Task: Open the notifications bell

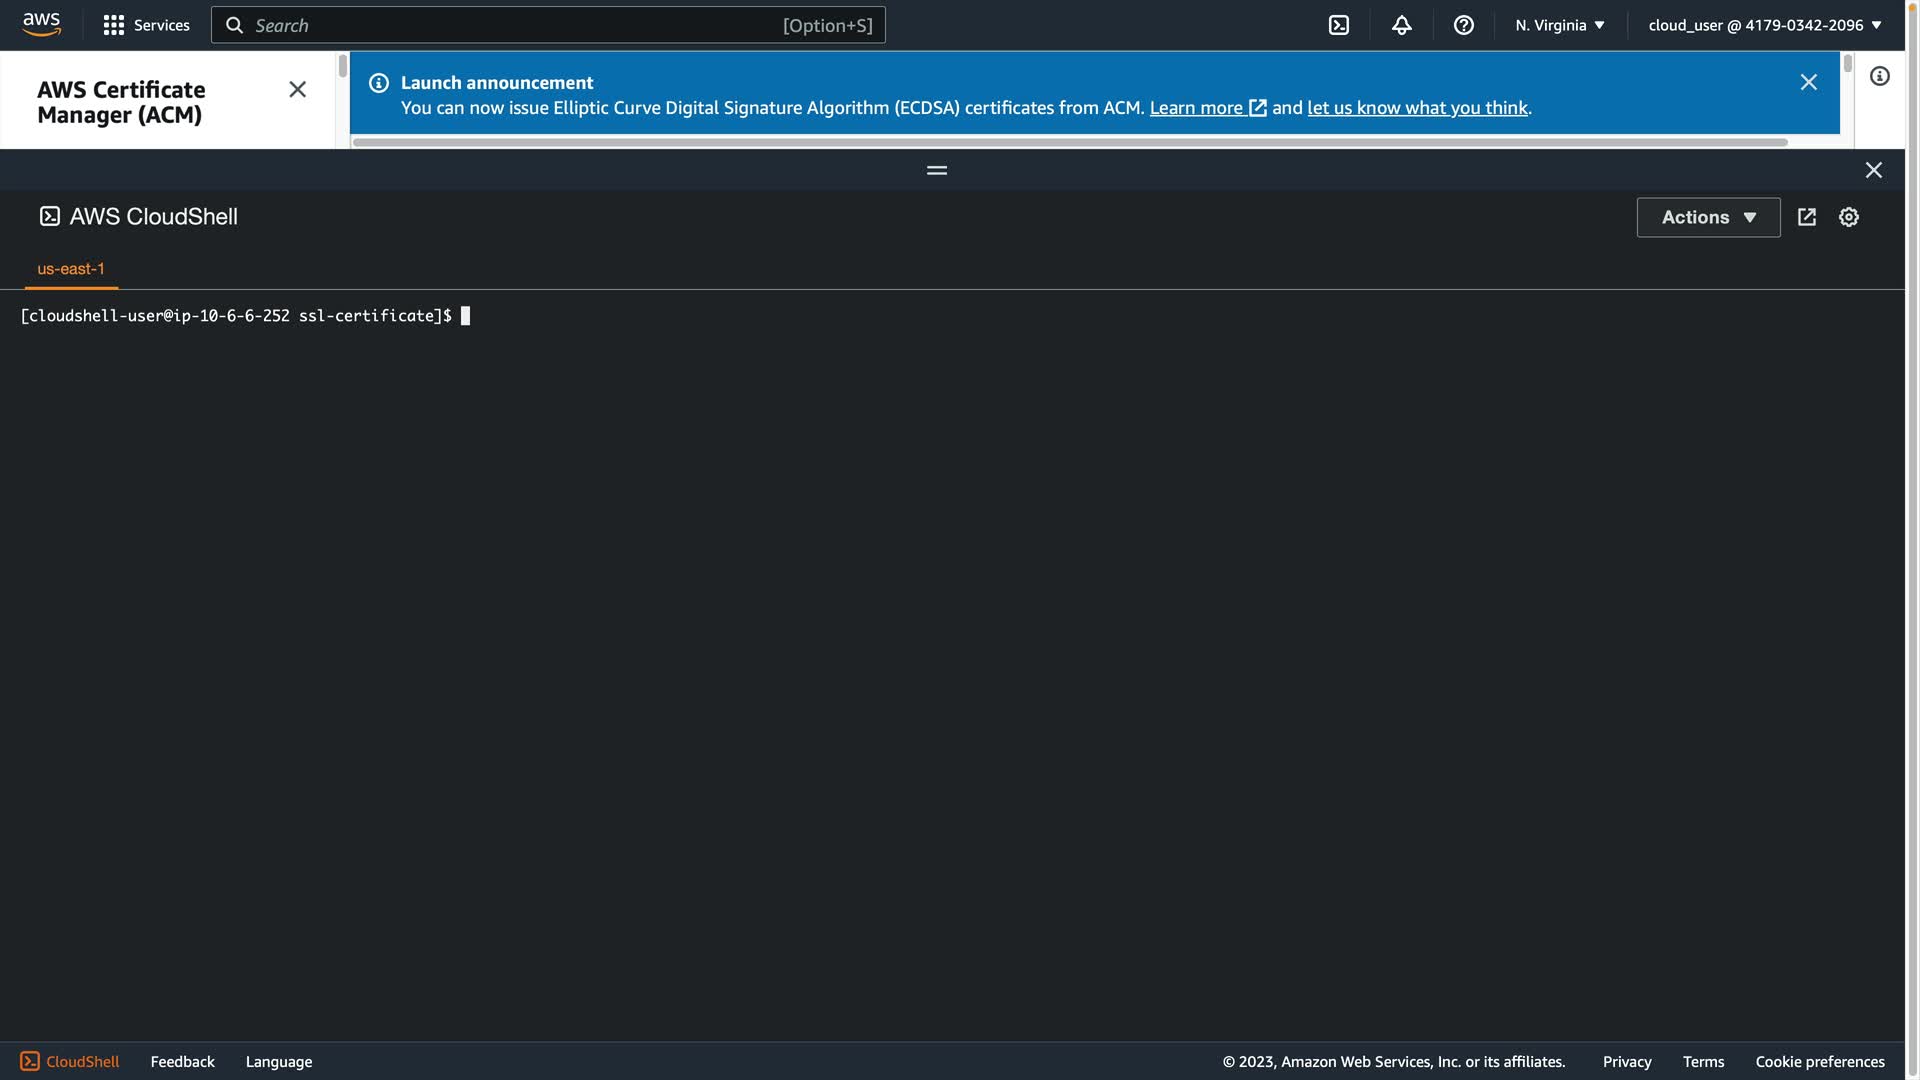Action: [x=1401, y=25]
